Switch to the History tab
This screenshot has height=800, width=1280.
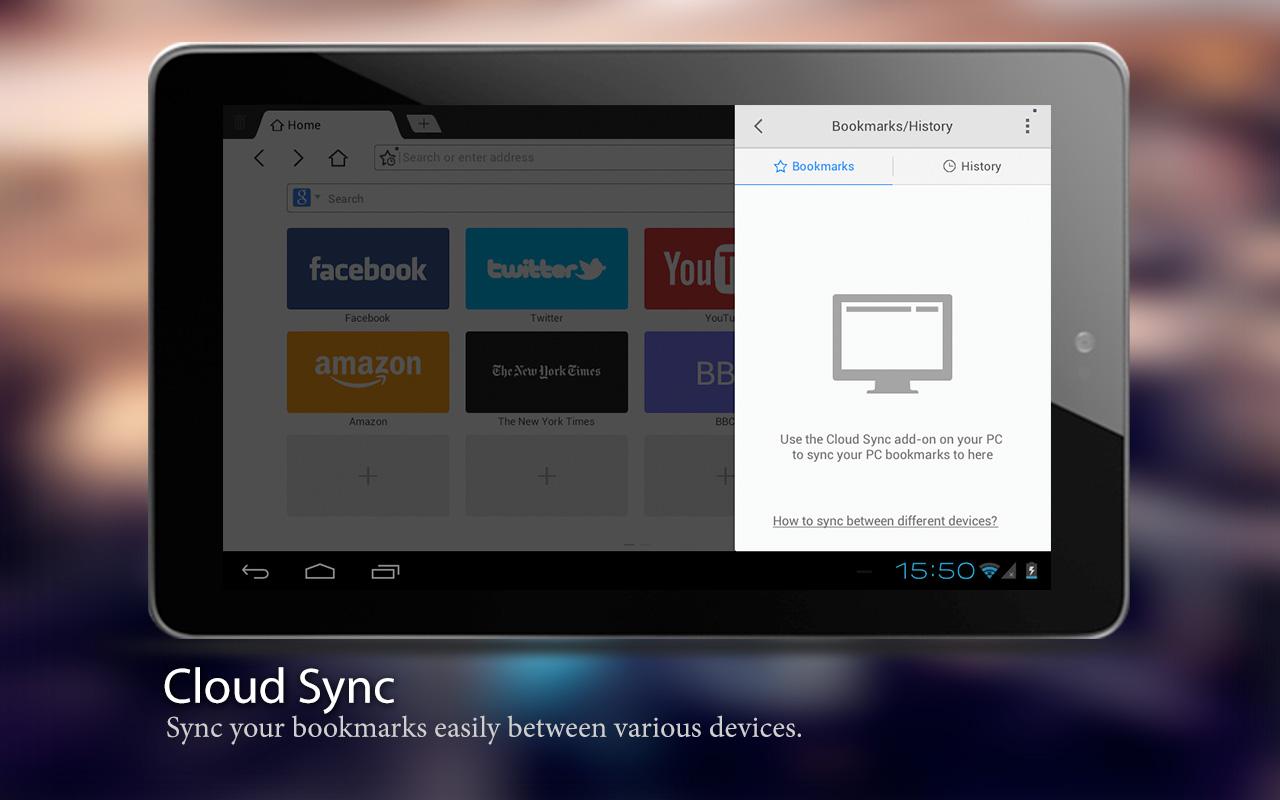(x=972, y=167)
